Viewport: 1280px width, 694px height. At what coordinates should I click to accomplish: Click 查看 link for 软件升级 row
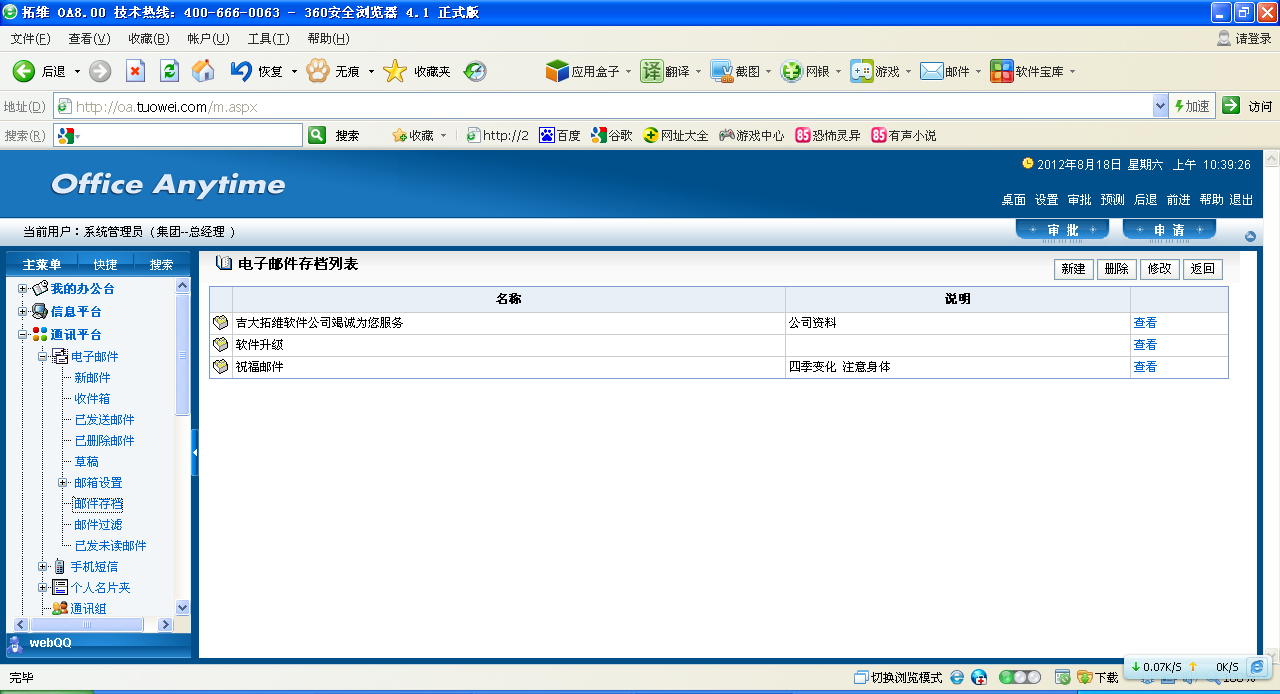1145,345
